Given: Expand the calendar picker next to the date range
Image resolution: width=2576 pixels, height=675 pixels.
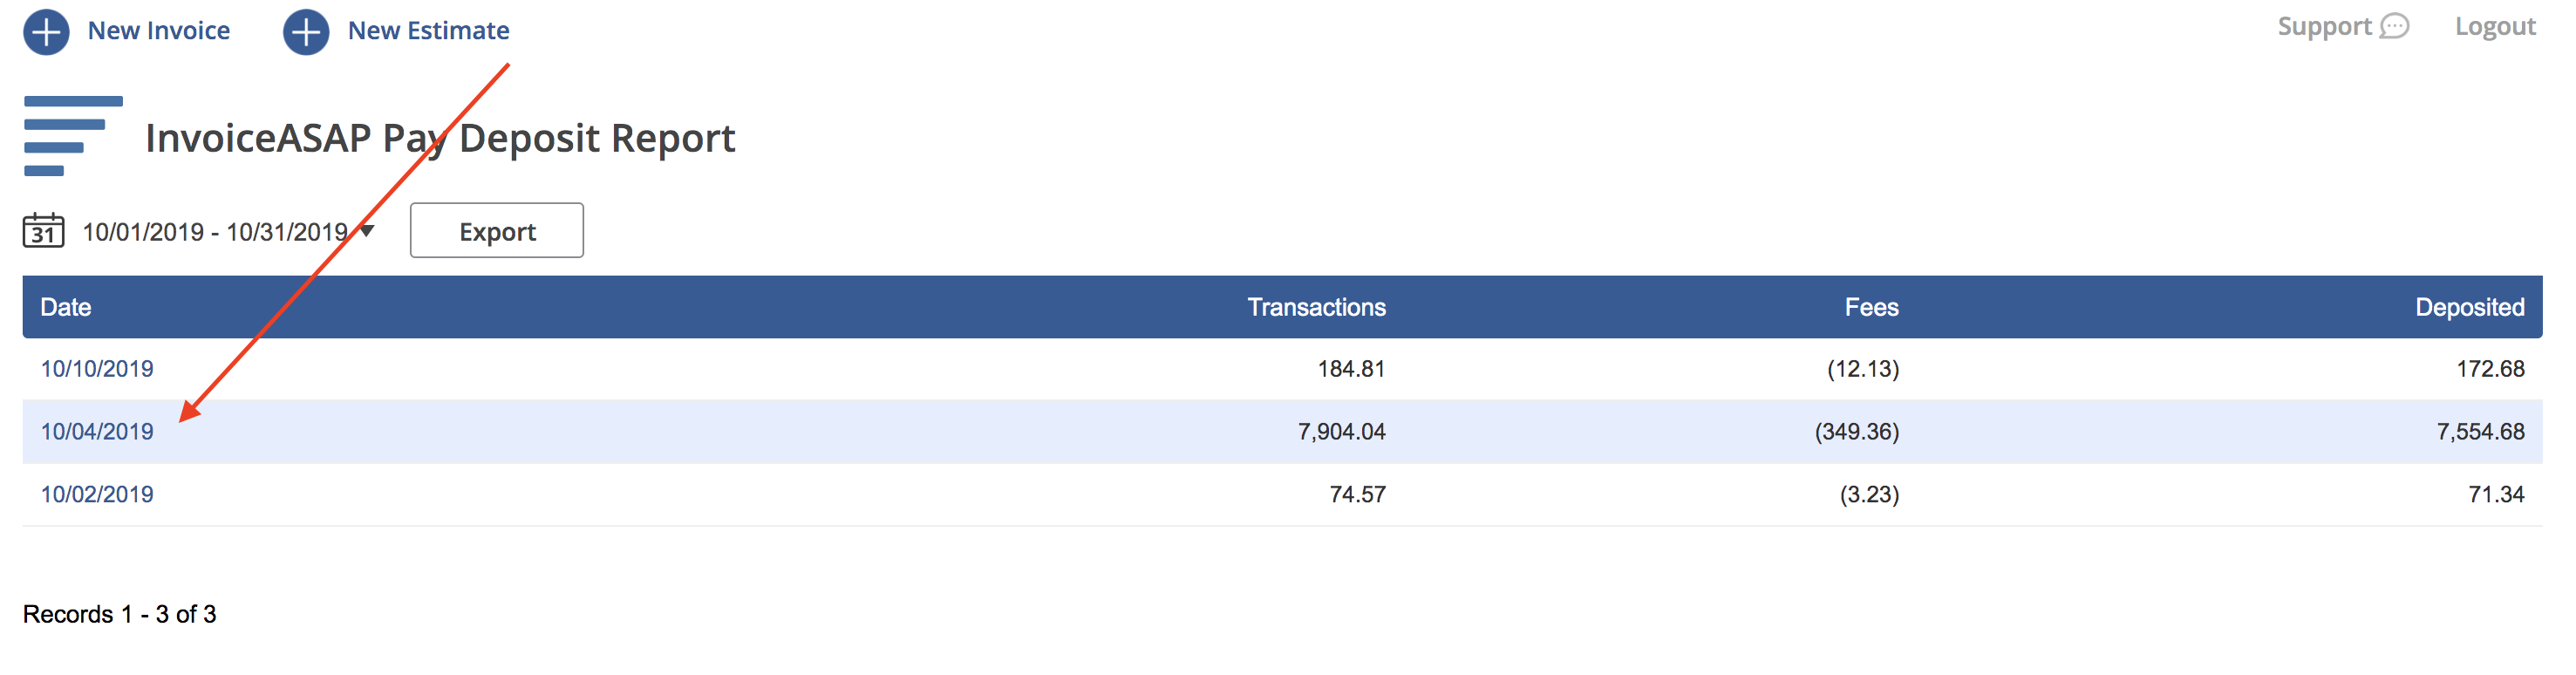Looking at the screenshot, I should point(41,230).
